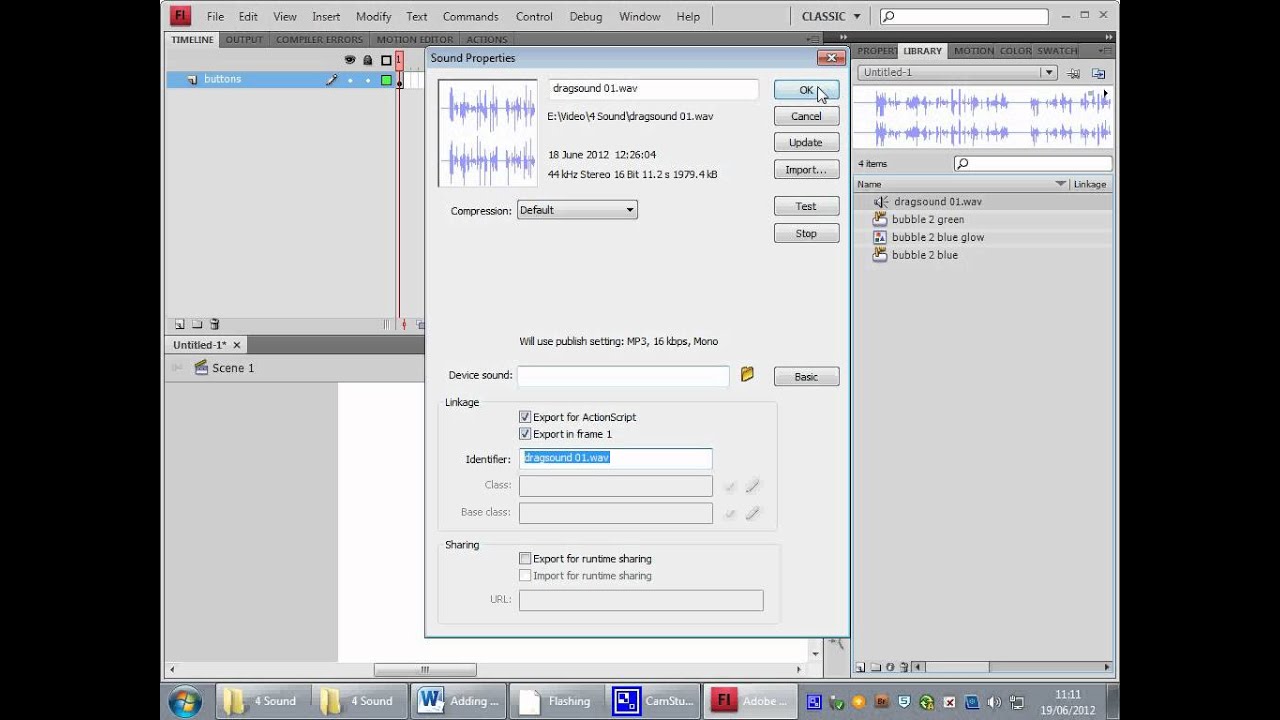Toggle show all layers as outlines
1280x720 pixels.
[386, 60]
